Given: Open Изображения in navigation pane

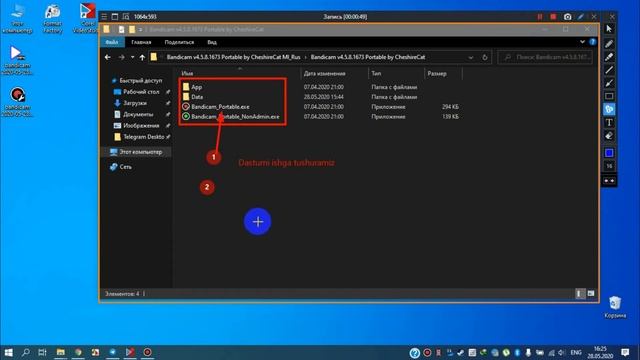Looking at the screenshot, I should click(141, 125).
